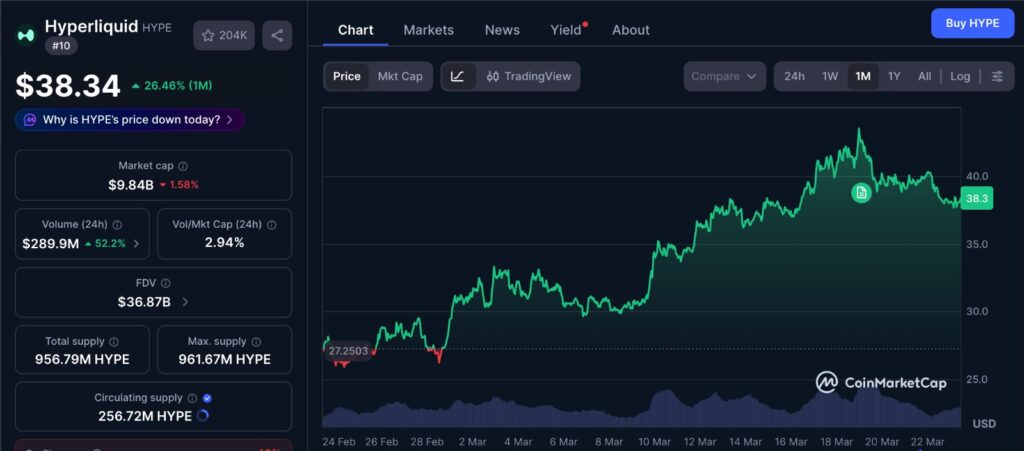Image resolution: width=1024 pixels, height=451 pixels.
Task: Open the share icon button
Action: [277, 35]
